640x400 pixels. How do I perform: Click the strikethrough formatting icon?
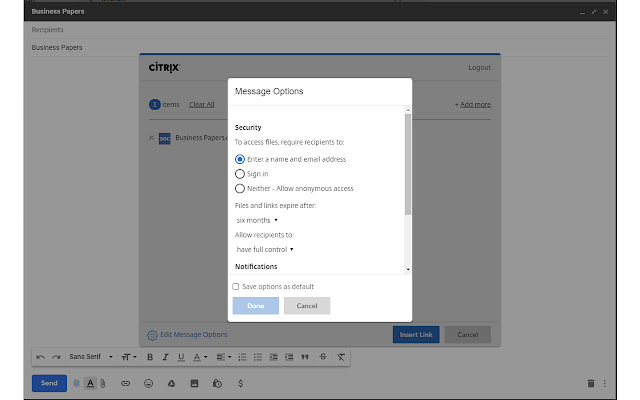(x=322, y=357)
